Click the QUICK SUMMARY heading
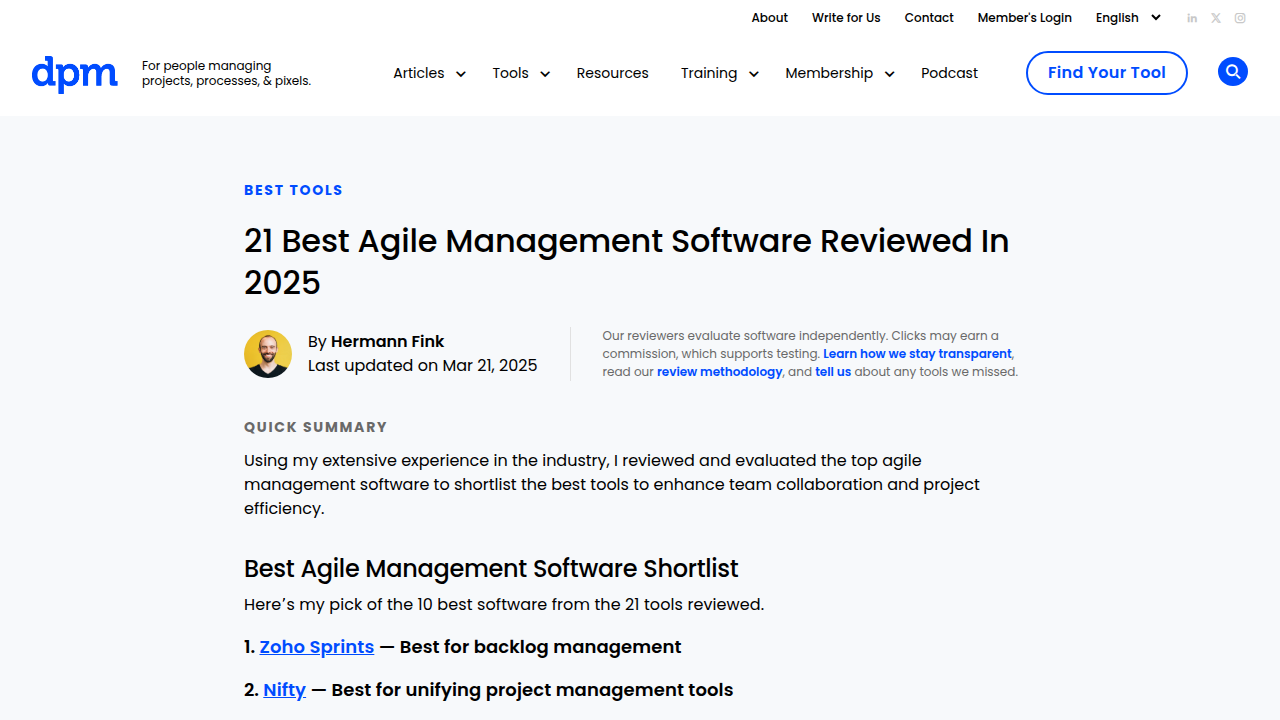Image resolution: width=1280 pixels, height=720 pixels. [315, 427]
